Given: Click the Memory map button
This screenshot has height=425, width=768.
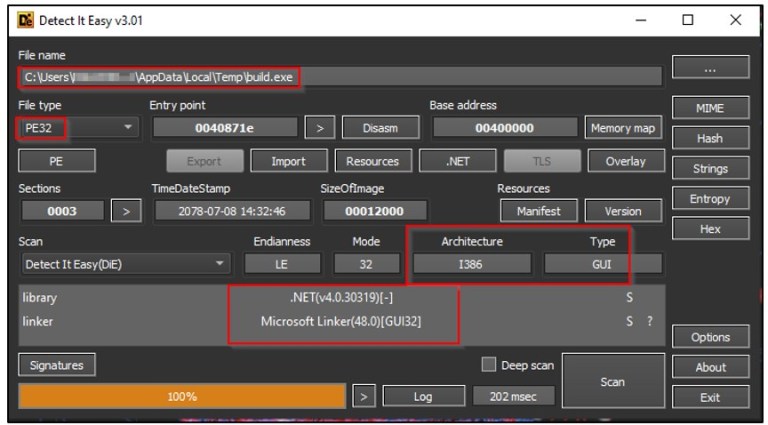Looking at the screenshot, I should click(623, 128).
